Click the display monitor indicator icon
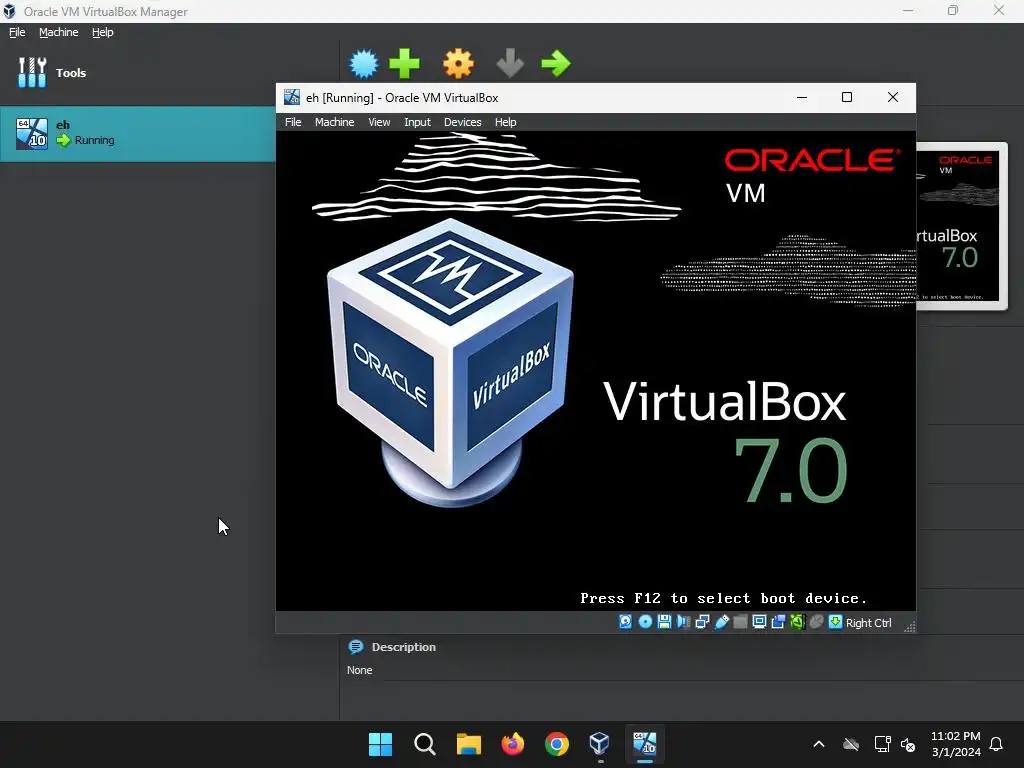This screenshot has width=1024, height=768. (x=759, y=622)
